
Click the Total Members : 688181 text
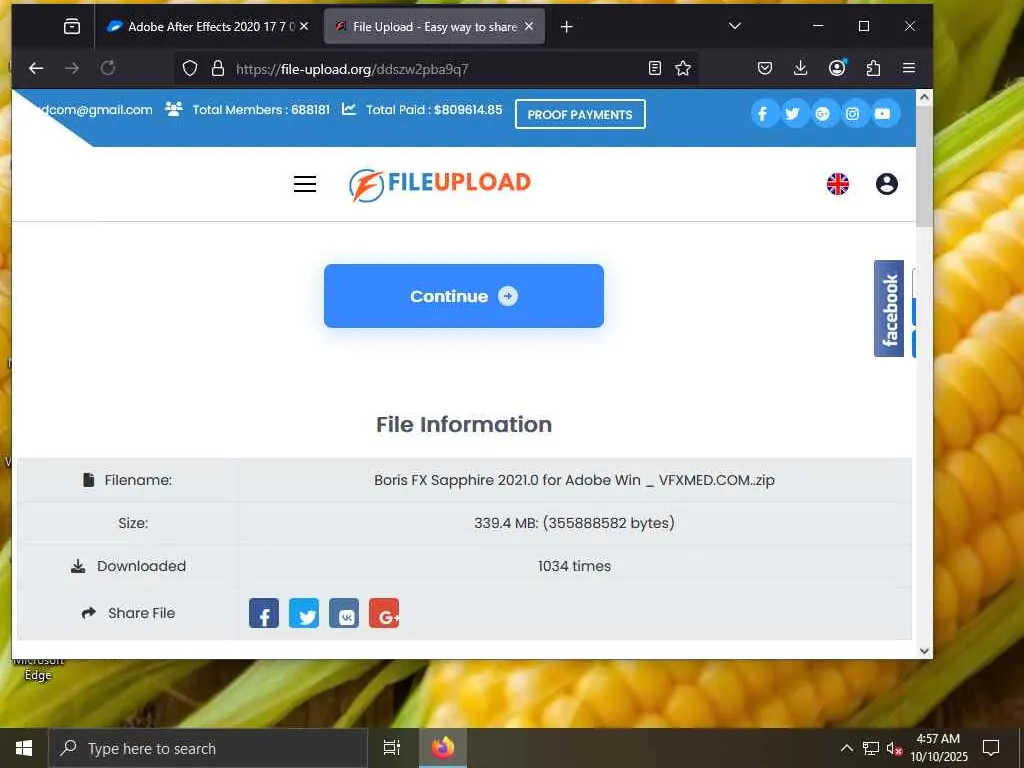[261, 110]
